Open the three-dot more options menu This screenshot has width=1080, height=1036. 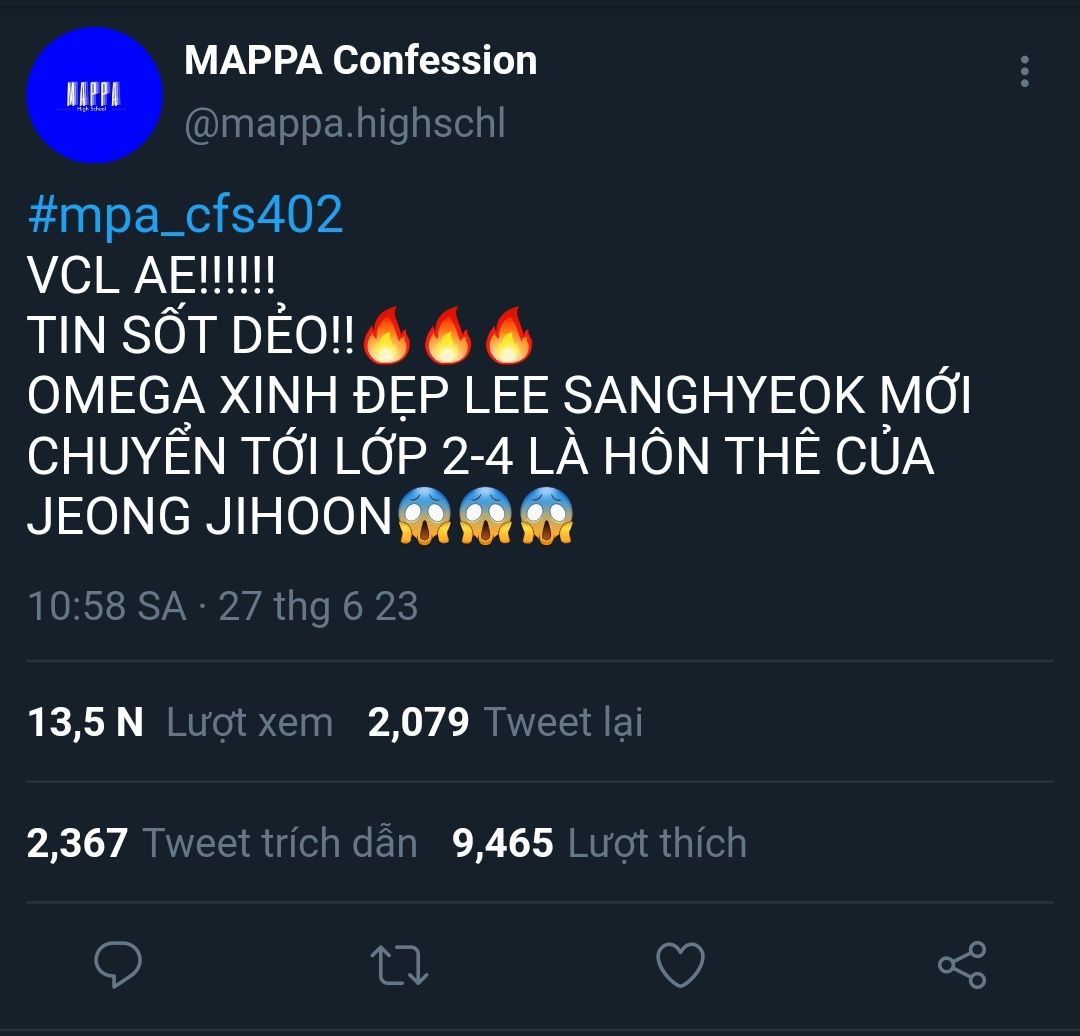click(x=1024, y=72)
